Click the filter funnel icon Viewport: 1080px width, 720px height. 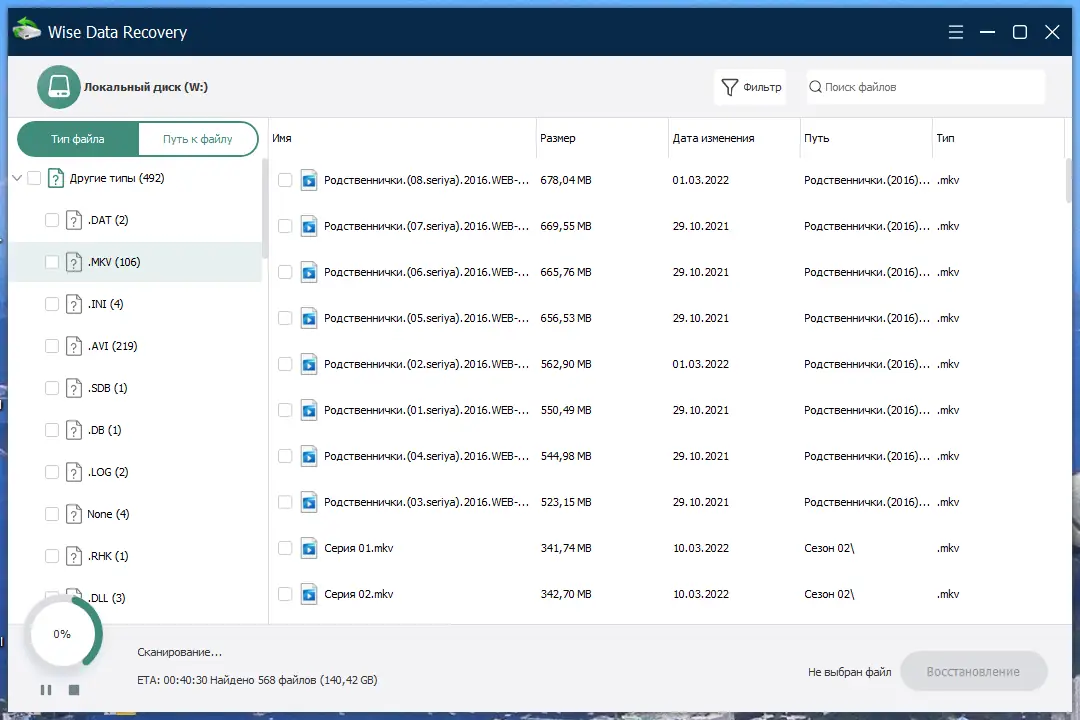pos(729,87)
